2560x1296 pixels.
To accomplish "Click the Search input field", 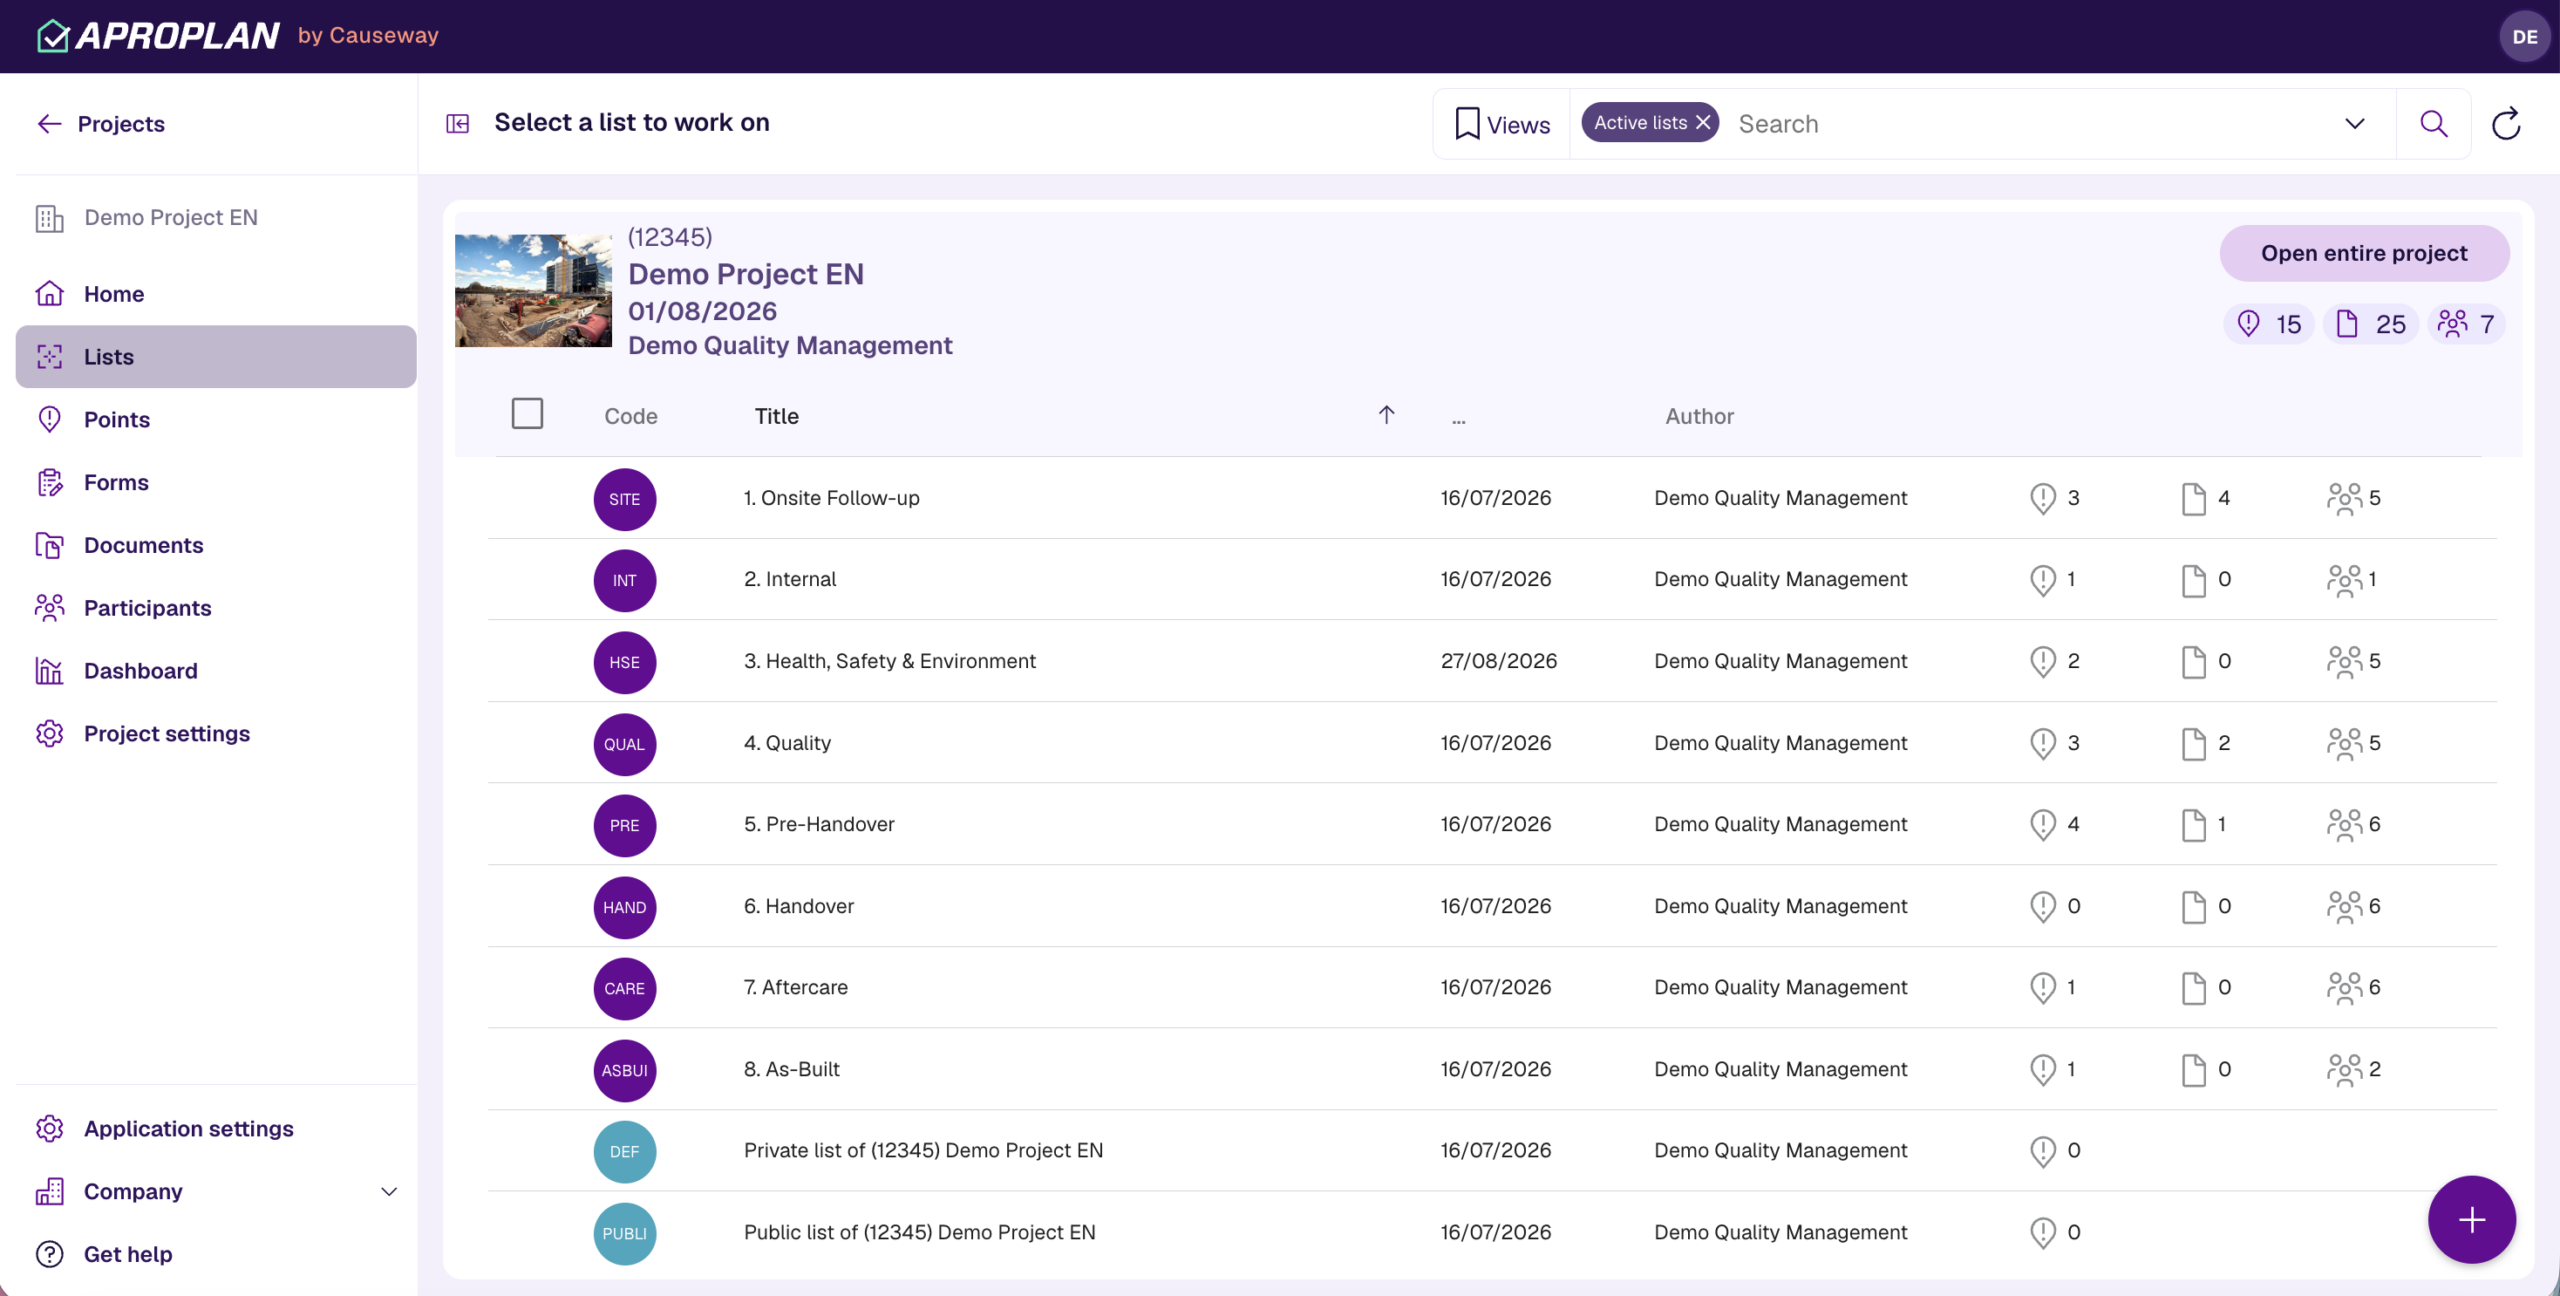I will (2030, 124).
